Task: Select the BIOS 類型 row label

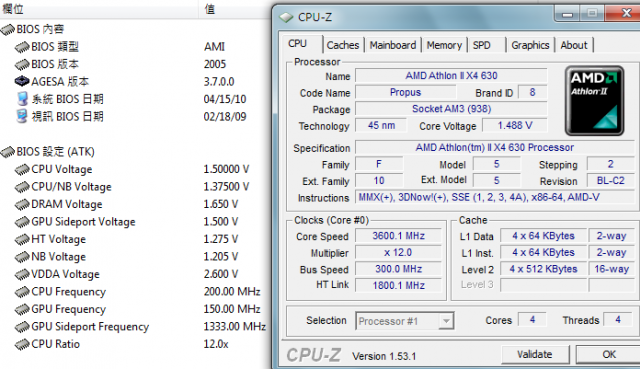Action: (55, 47)
